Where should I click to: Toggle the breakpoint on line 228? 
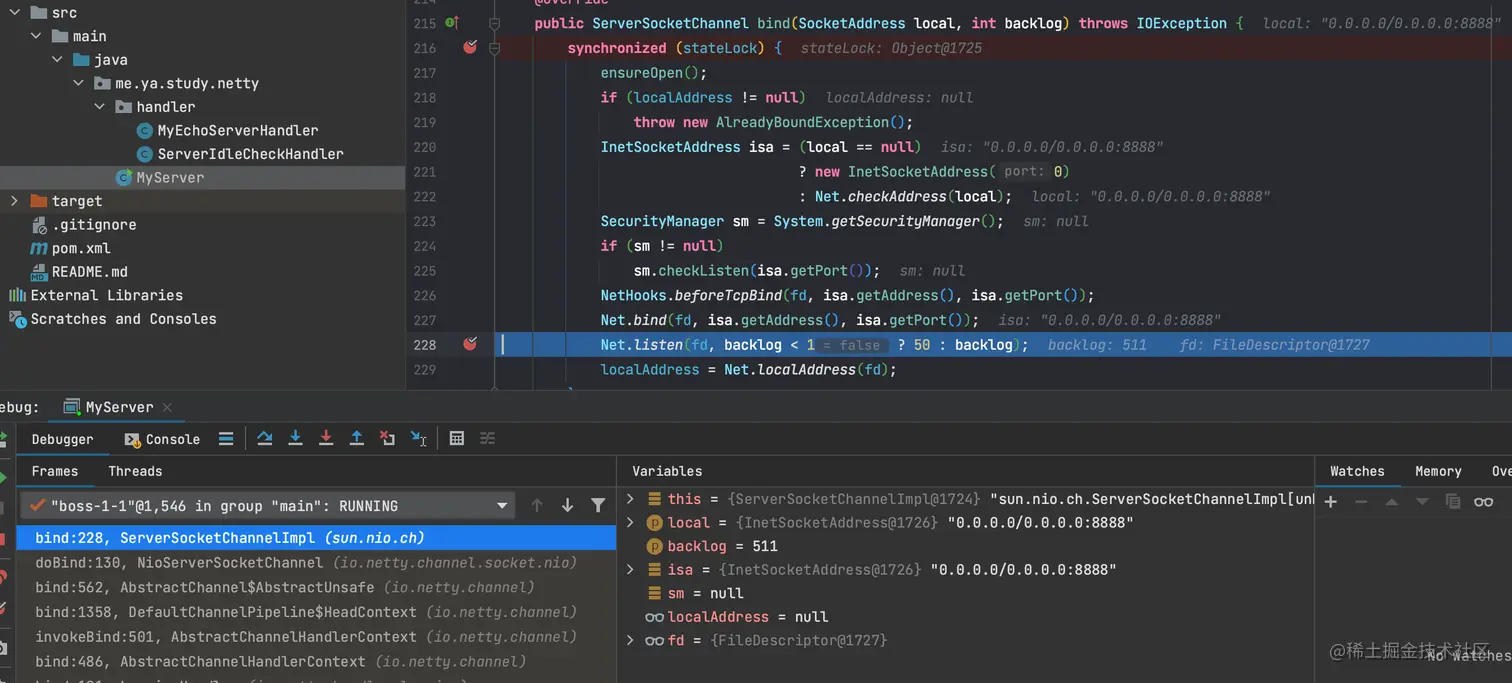(x=470, y=344)
